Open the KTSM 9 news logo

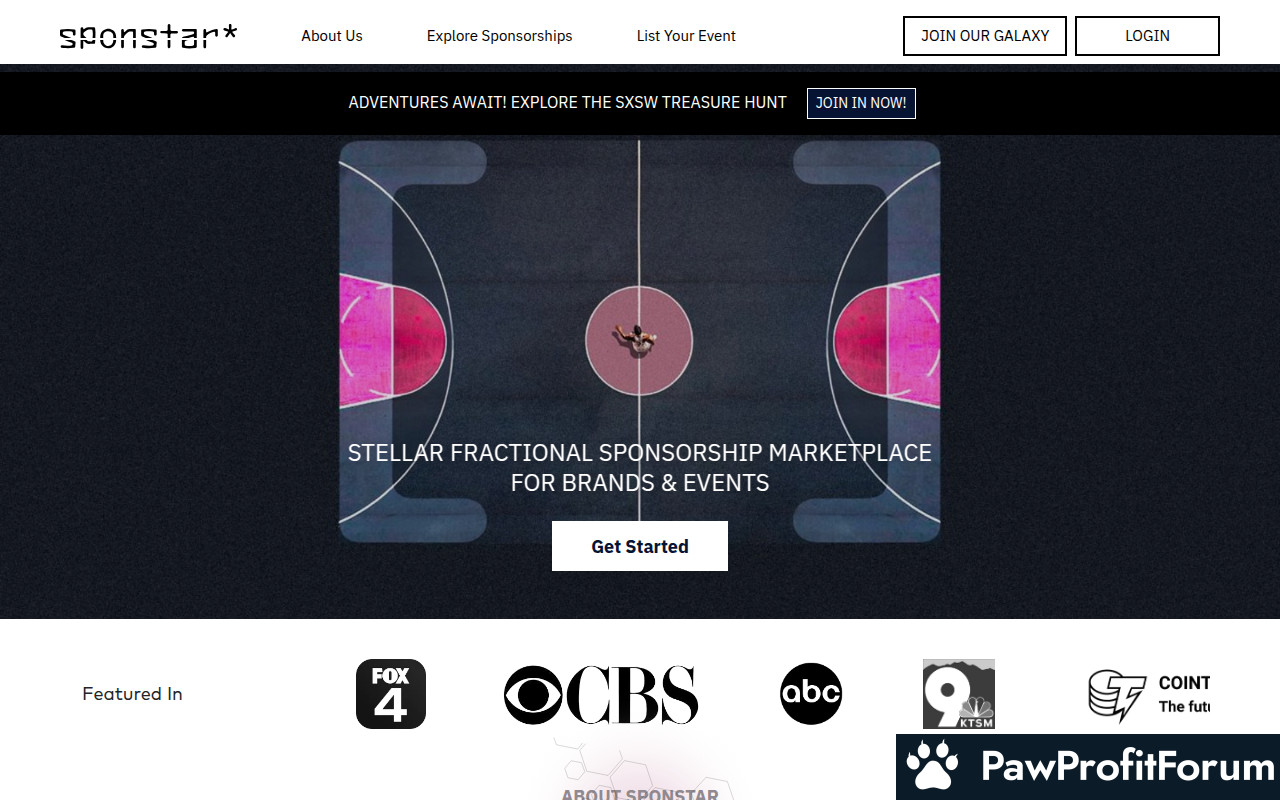[x=958, y=693]
